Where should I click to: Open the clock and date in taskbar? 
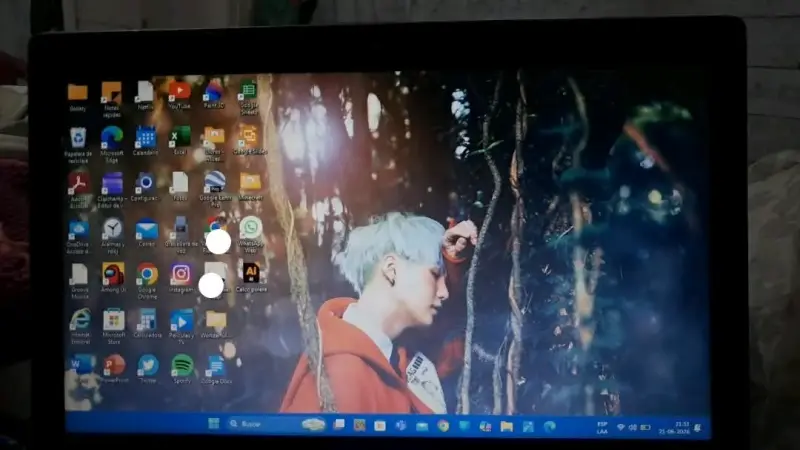coord(673,428)
